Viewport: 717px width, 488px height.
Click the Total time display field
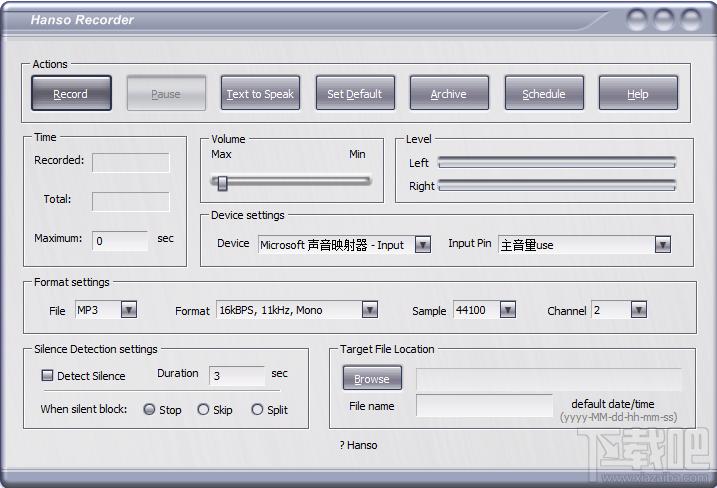pyautogui.click(x=131, y=202)
